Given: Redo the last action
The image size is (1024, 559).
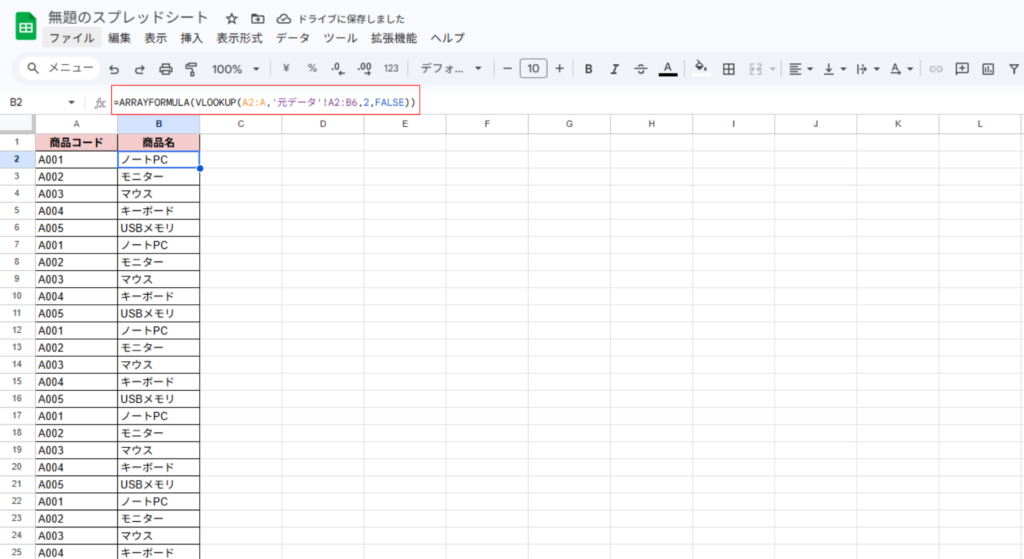Looking at the screenshot, I should [139, 69].
